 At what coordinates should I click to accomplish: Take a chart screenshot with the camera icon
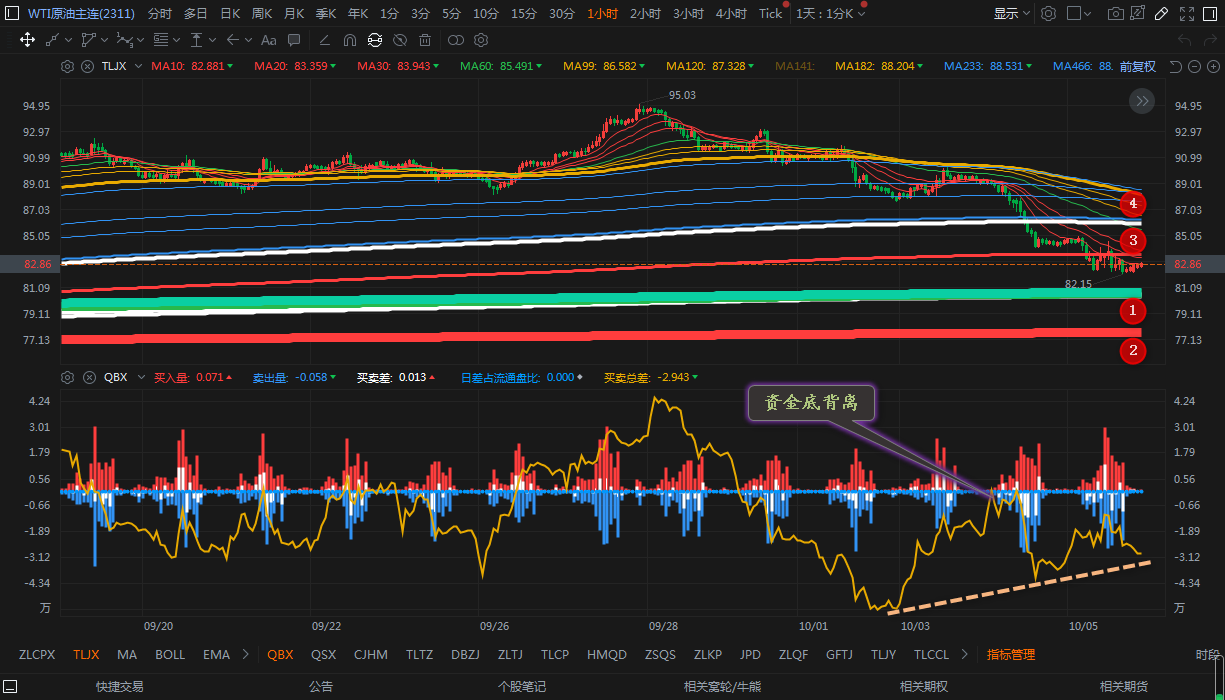(1115, 14)
